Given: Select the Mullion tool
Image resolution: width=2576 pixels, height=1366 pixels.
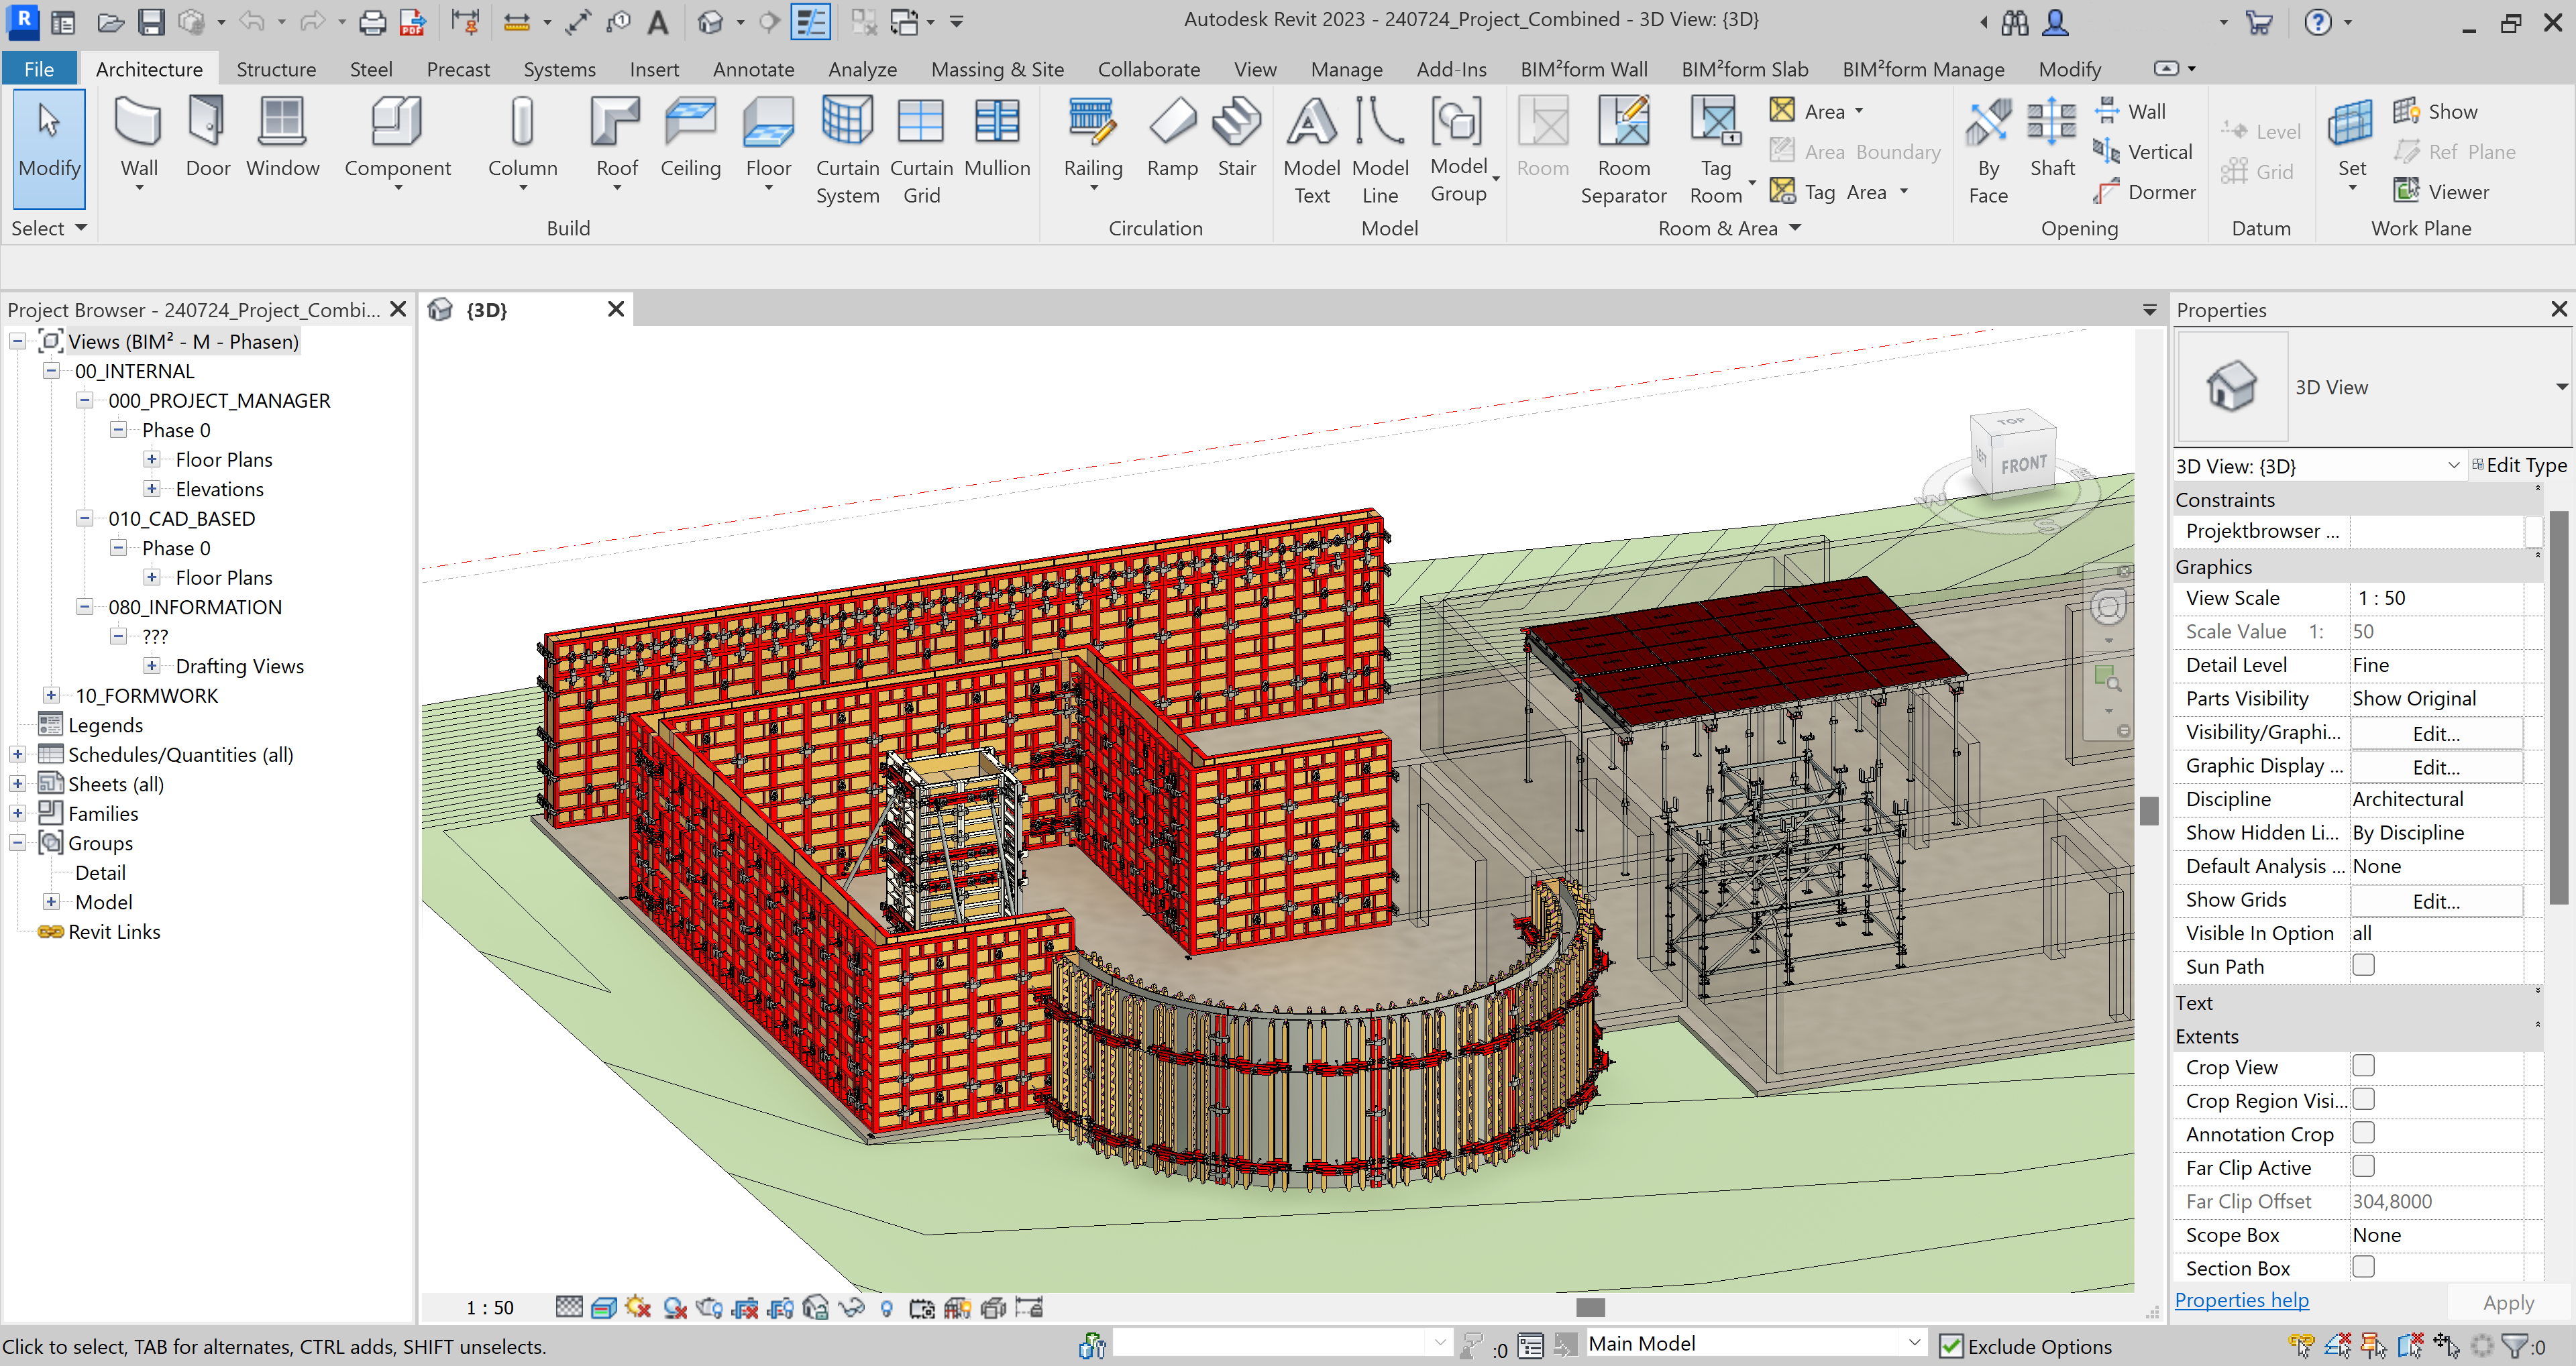Looking at the screenshot, I should click(996, 140).
